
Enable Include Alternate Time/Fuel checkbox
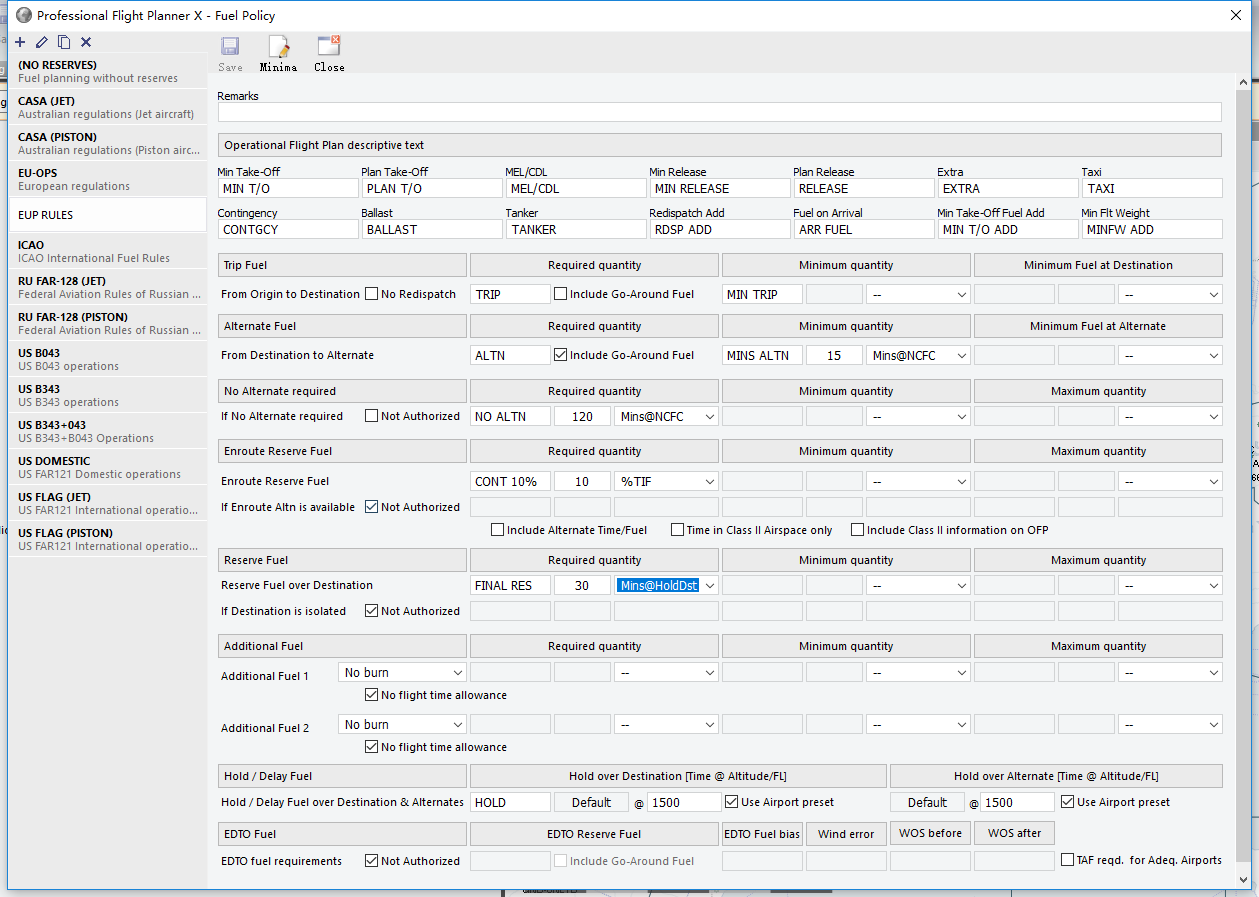pos(497,530)
